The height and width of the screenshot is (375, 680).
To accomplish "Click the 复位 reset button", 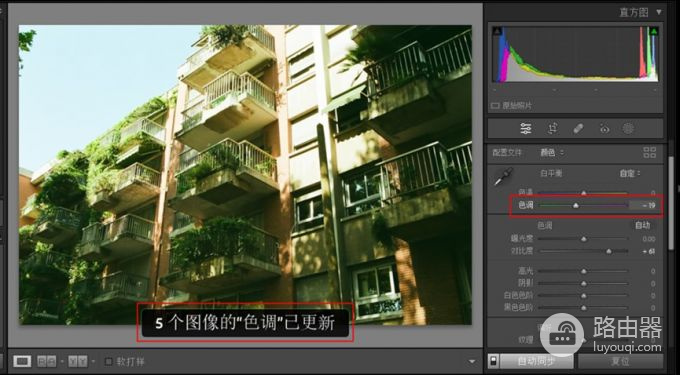I will pos(620,361).
